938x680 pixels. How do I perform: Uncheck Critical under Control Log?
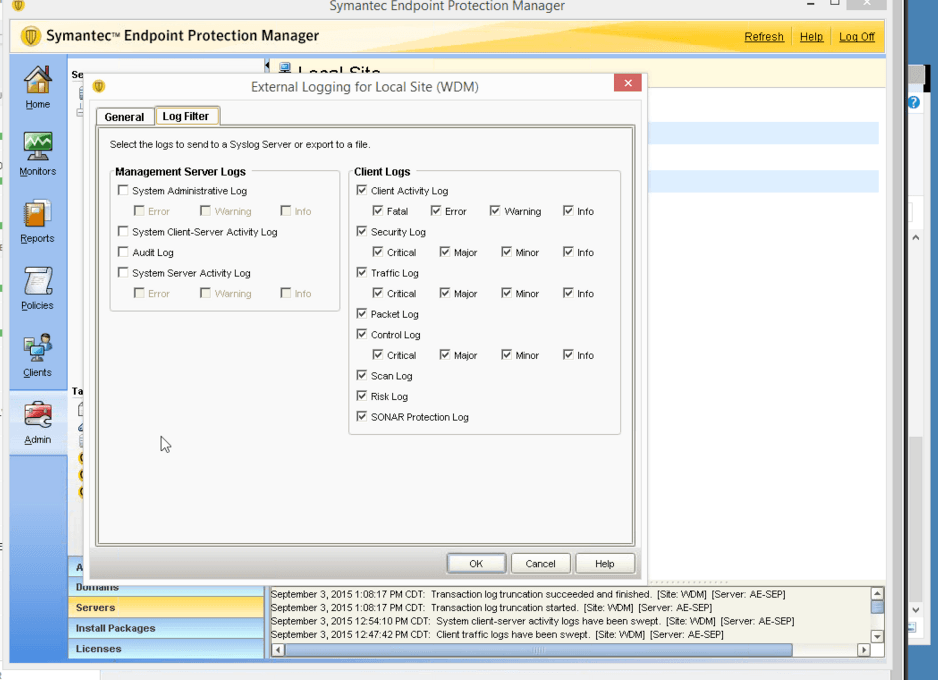(x=377, y=355)
